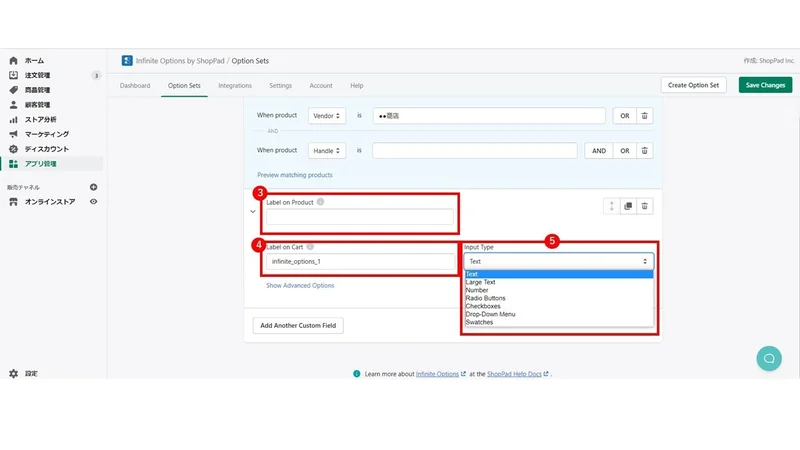This screenshot has width=800, height=450.
Task: Collapse the custom field using chevron
Action: click(x=253, y=211)
